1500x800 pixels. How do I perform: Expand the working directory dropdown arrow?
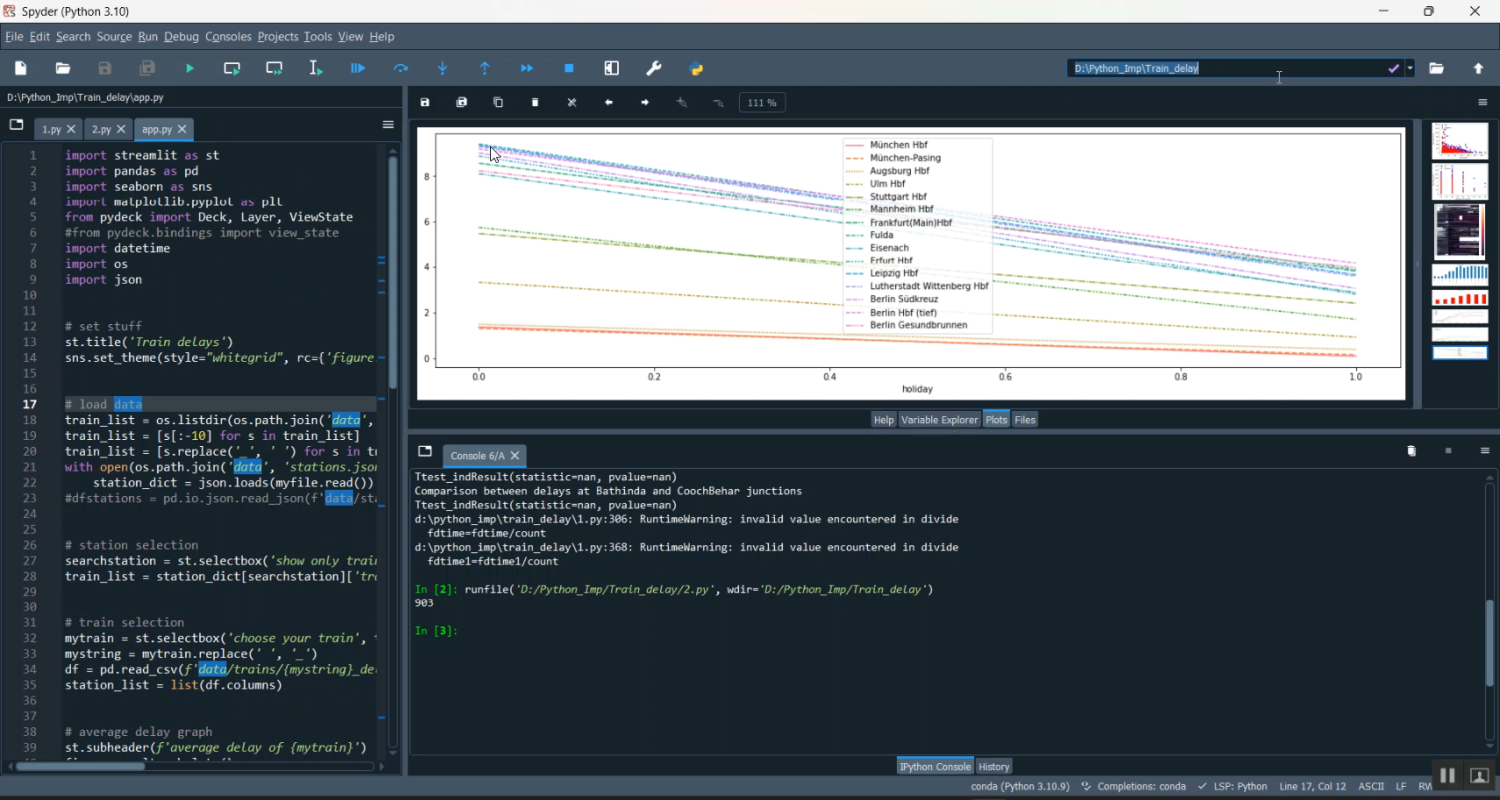[x=1410, y=68]
